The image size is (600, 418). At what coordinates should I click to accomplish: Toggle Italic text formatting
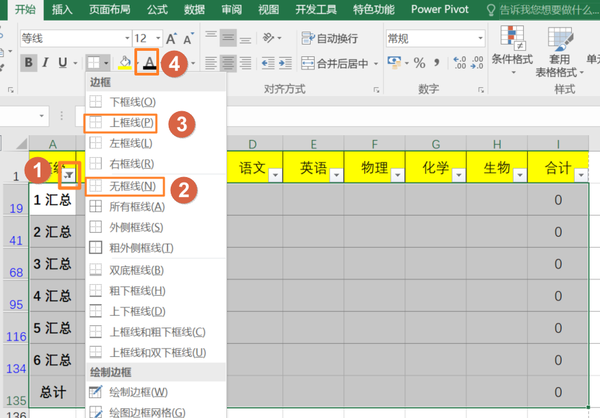point(46,63)
